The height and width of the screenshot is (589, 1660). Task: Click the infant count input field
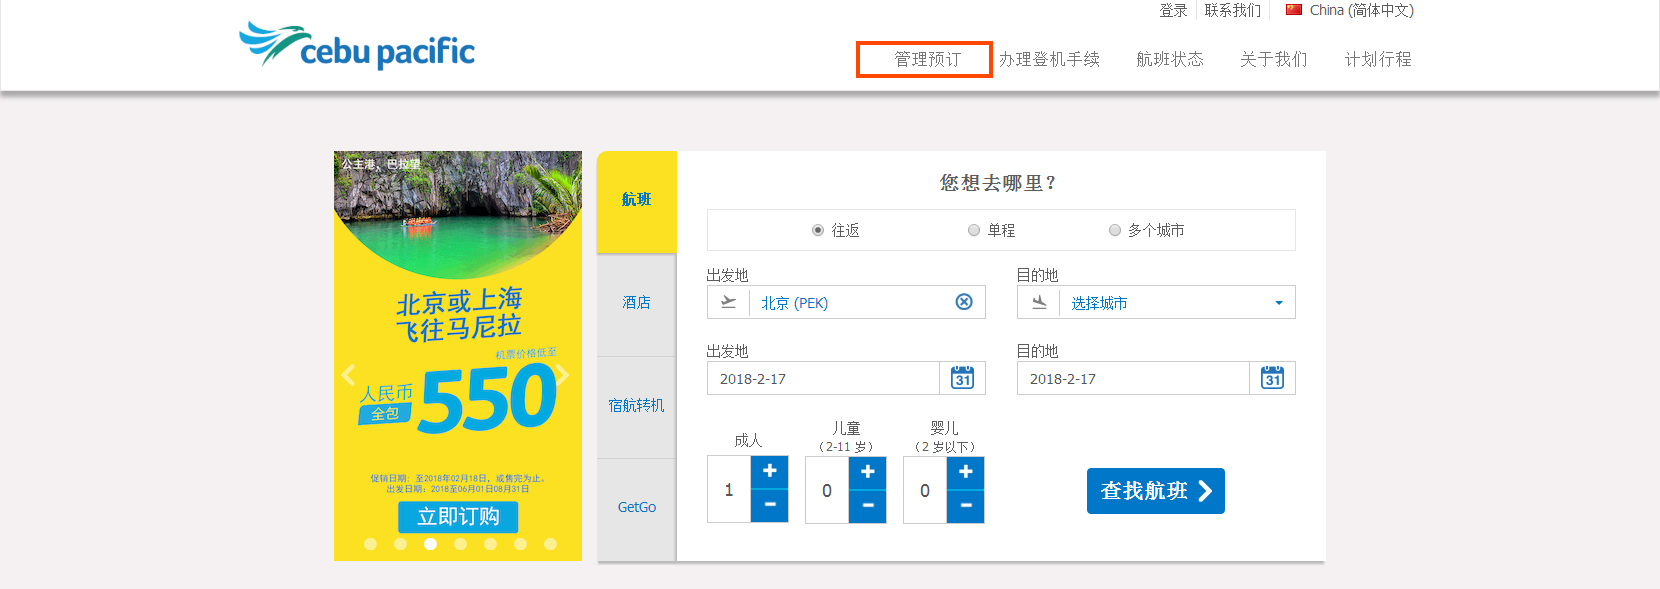pos(925,490)
